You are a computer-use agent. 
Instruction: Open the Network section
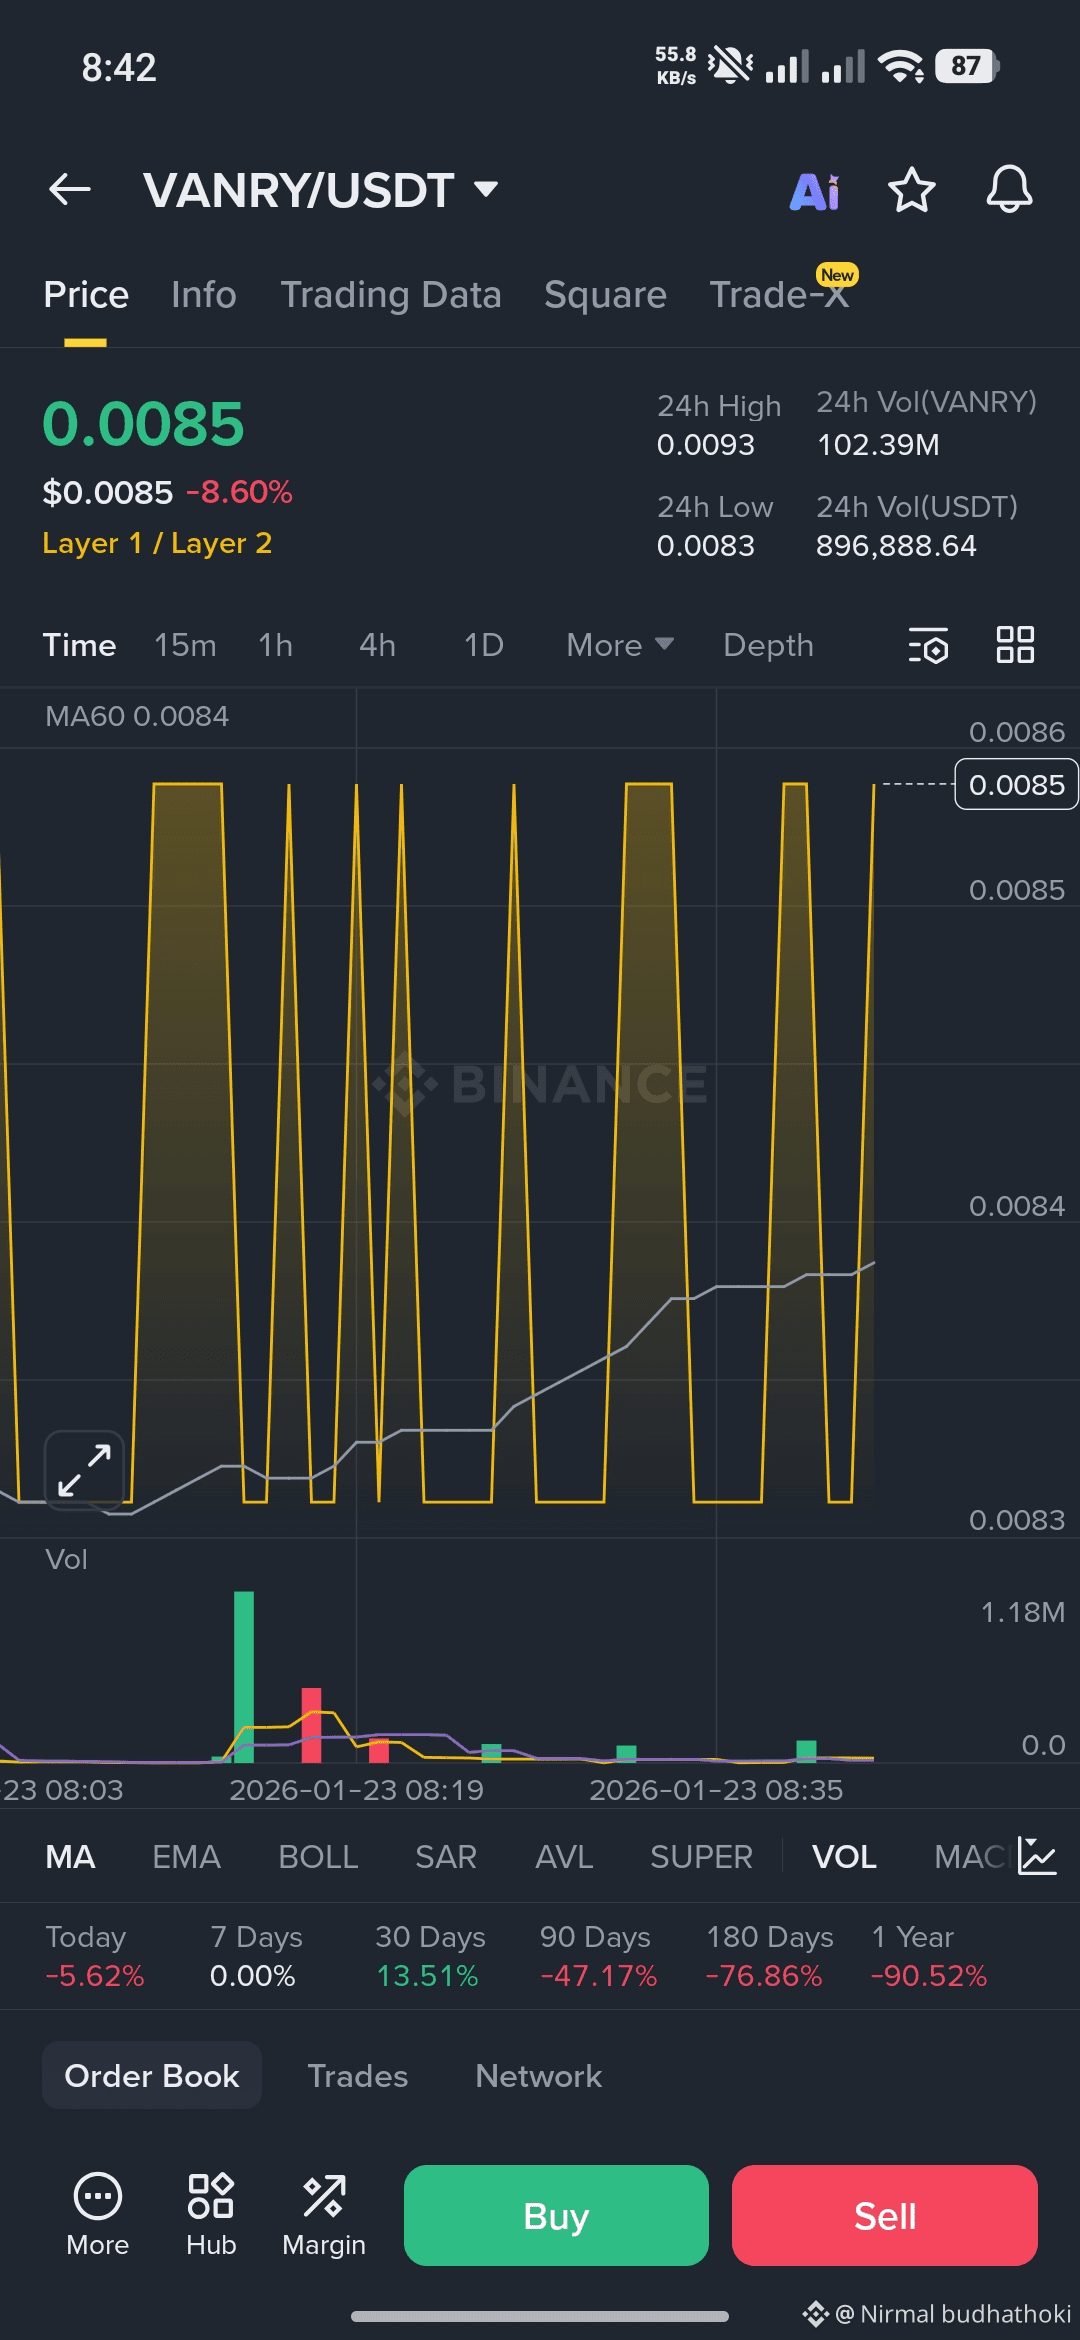click(x=539, y=2075)
